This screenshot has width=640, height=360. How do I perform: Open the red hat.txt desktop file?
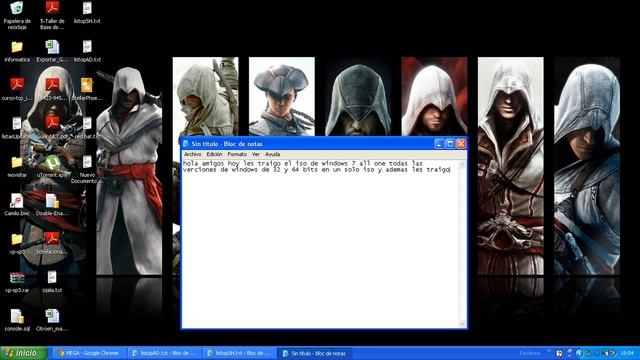[87, 128]
